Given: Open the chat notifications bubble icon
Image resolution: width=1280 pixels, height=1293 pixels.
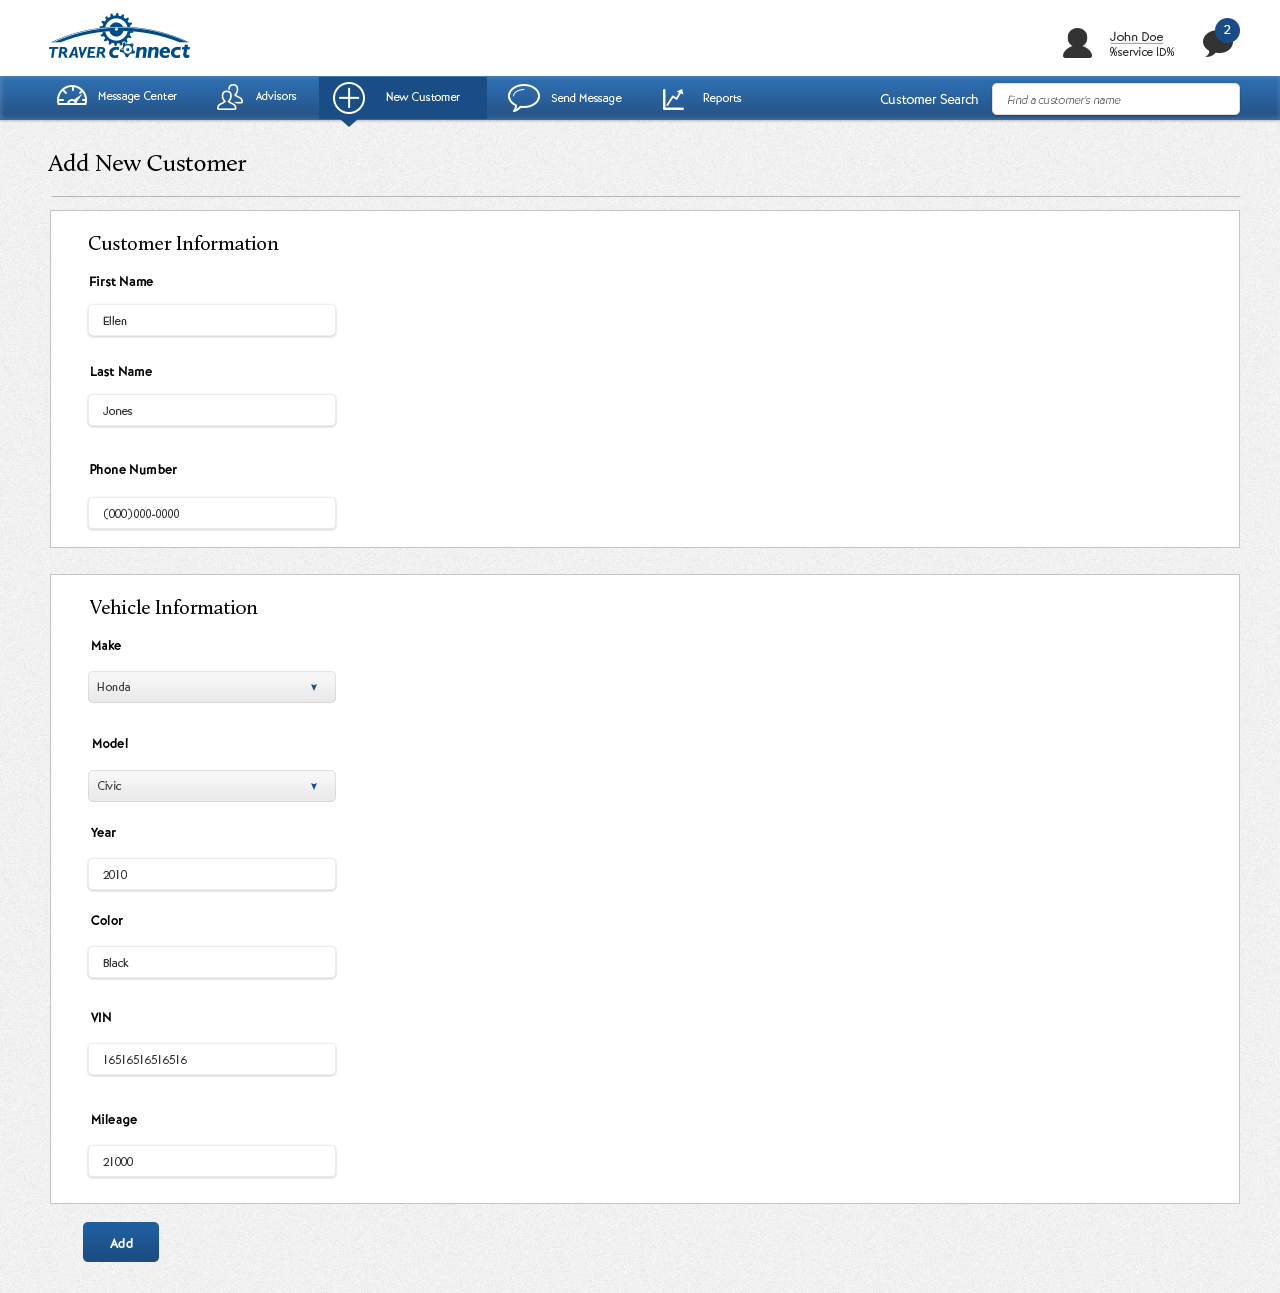Looking at the screenshot, I should tap(1216, 43).
